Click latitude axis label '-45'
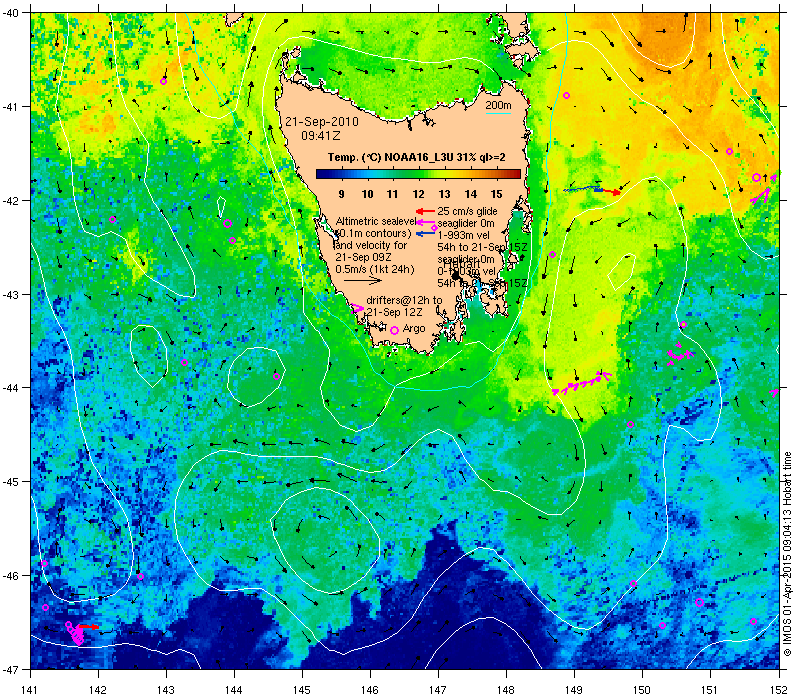Viewport: 800px width, 700px height. click(10, 482)
